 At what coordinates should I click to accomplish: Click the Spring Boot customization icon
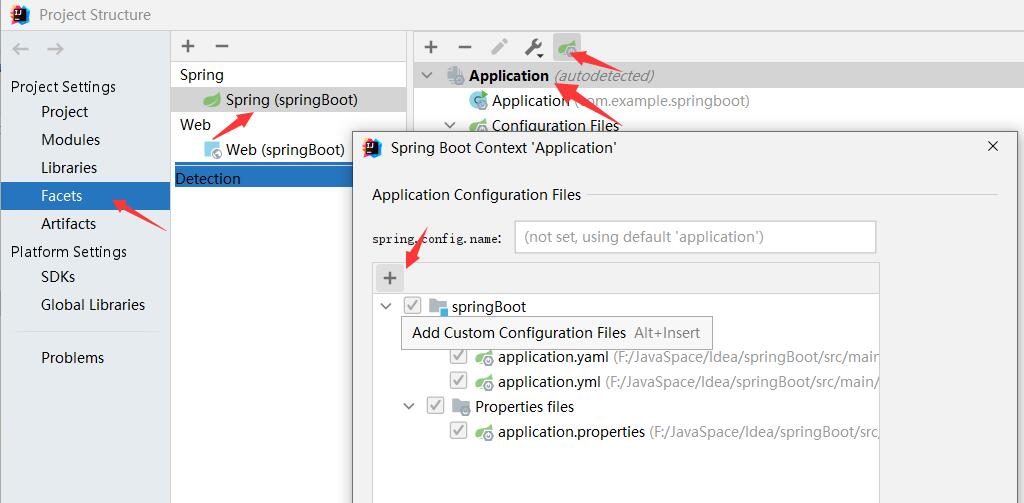567,47
